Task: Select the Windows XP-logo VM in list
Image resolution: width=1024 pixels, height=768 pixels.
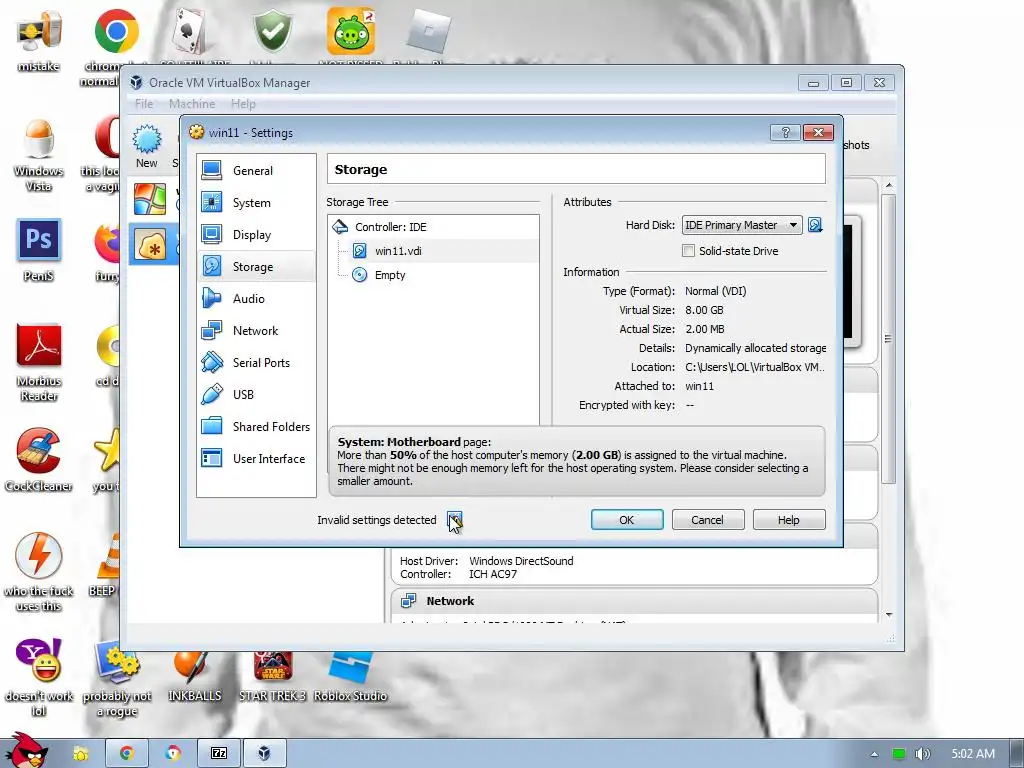Action: coord(150,199)
